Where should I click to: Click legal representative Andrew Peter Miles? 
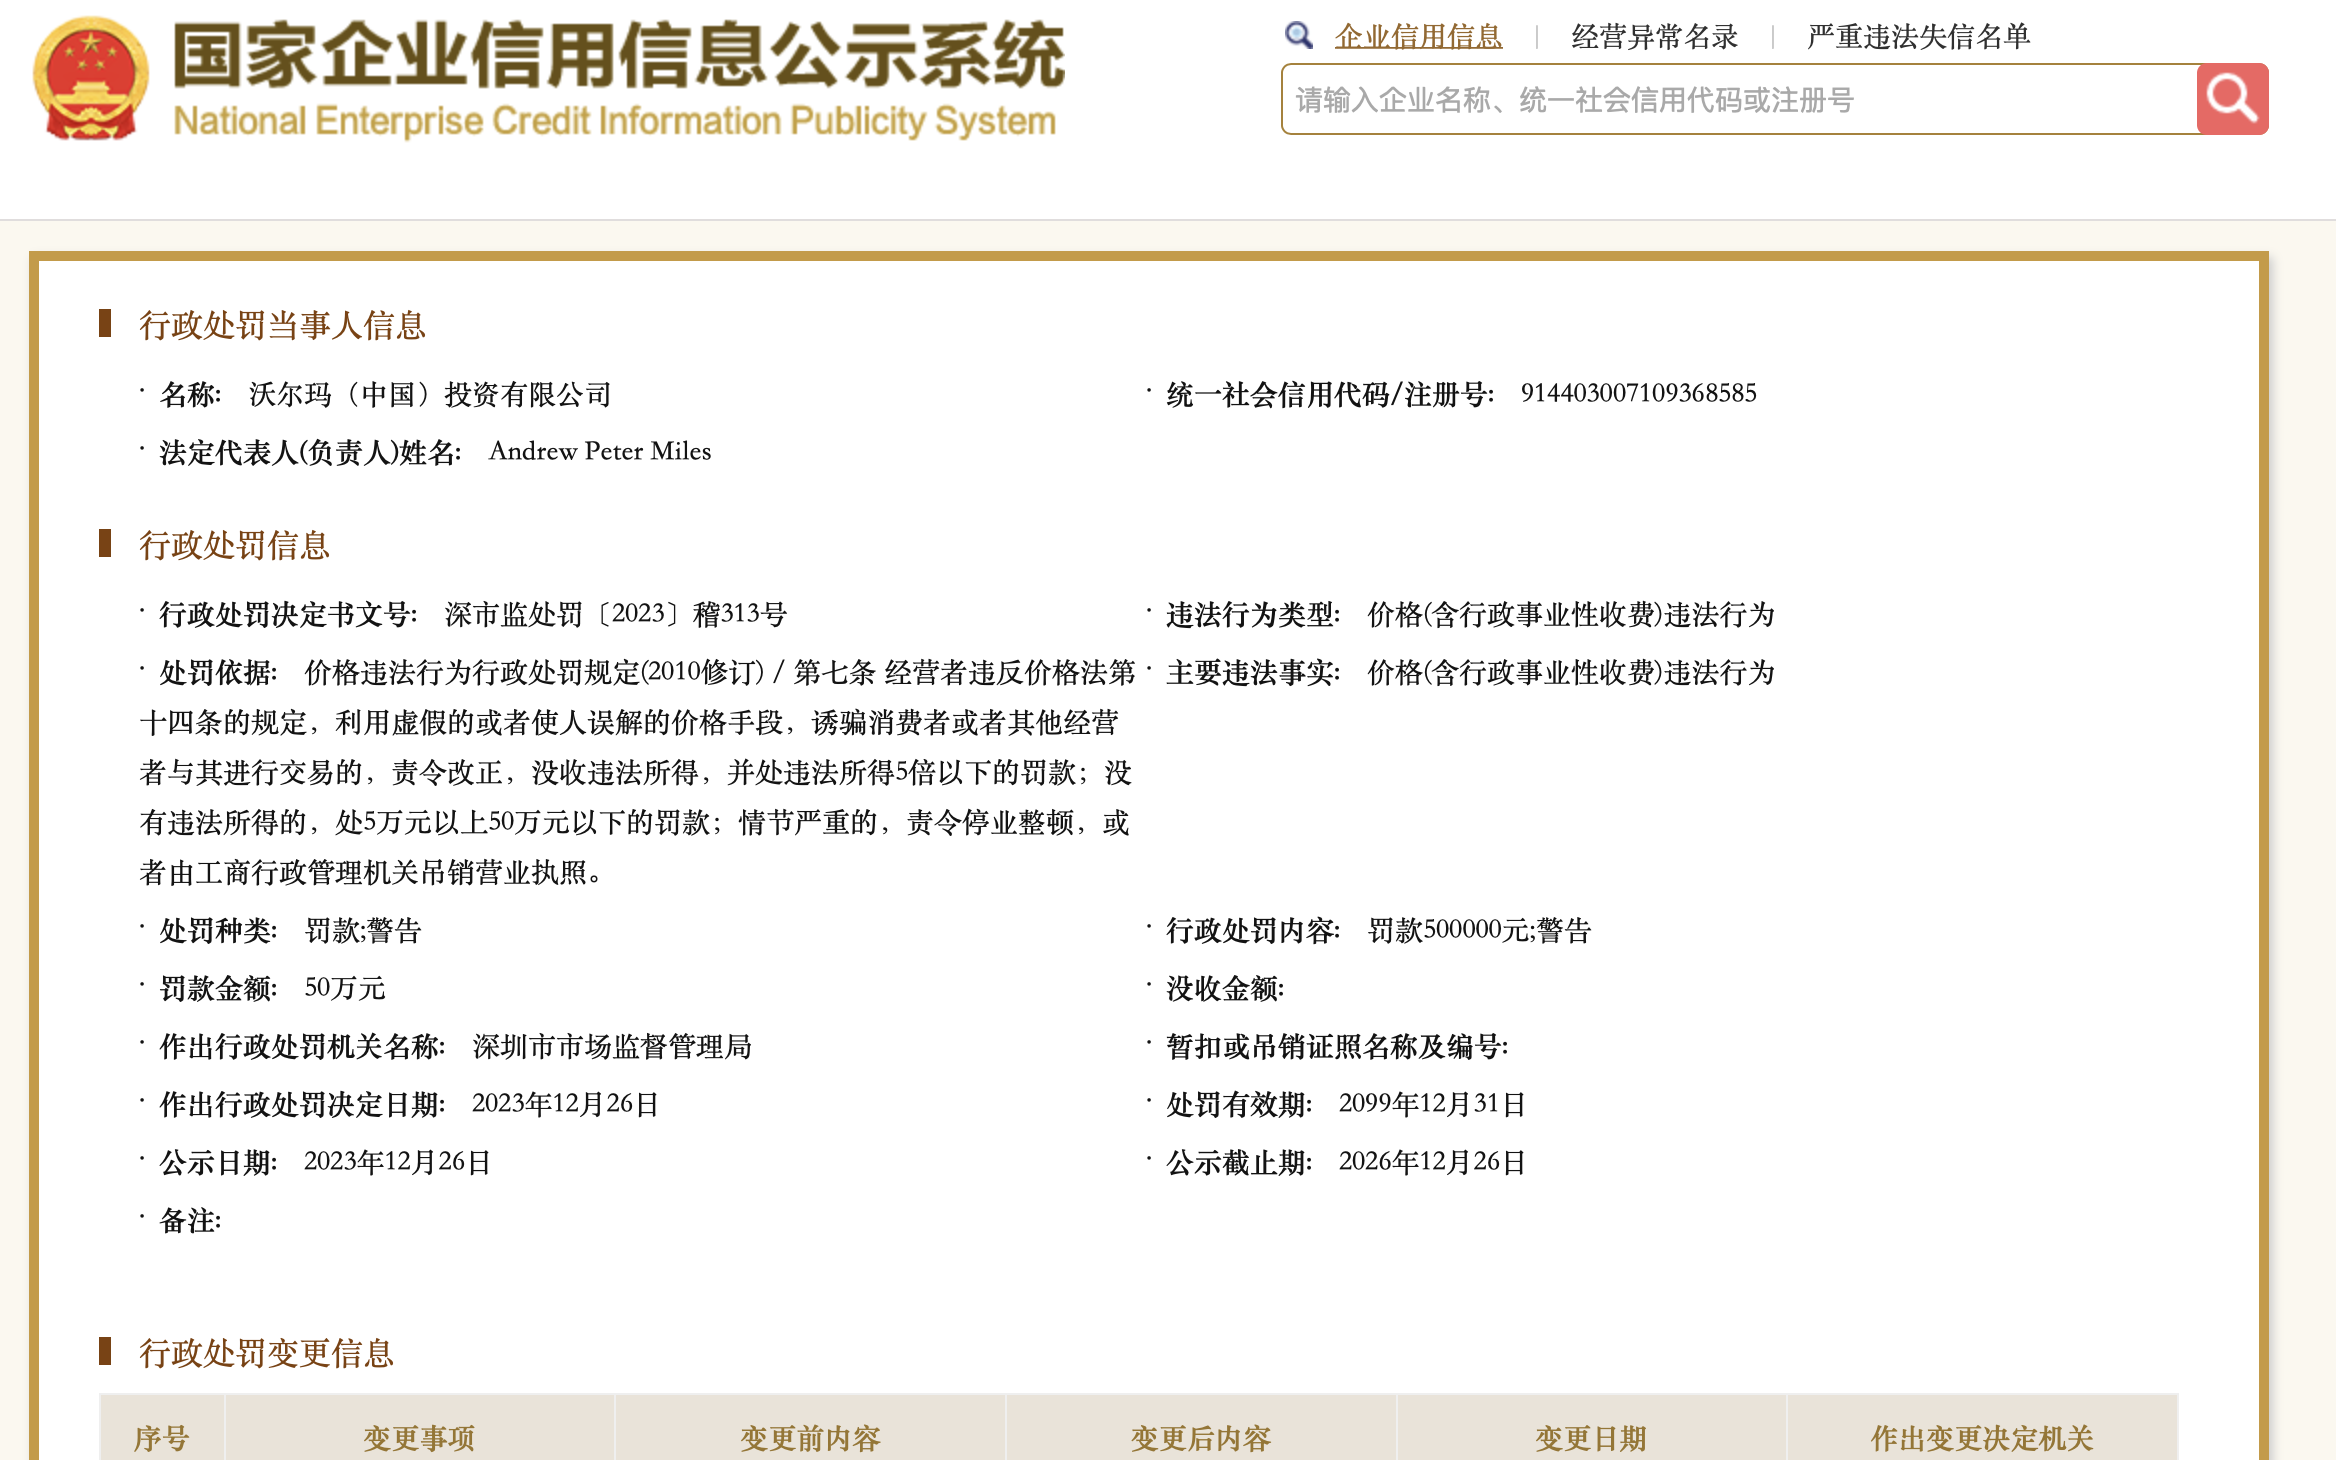600,451
